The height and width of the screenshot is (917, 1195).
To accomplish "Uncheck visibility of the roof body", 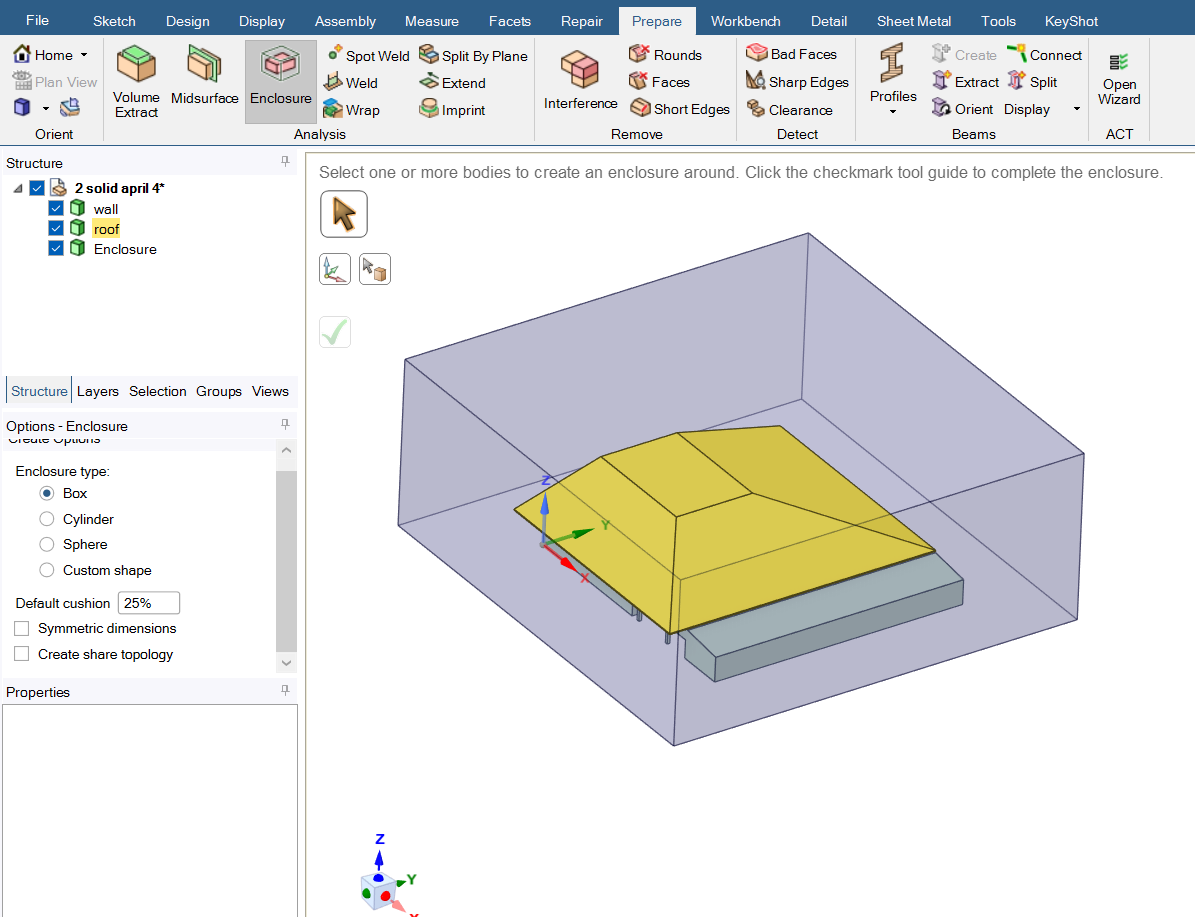I will tap(56, 228).
